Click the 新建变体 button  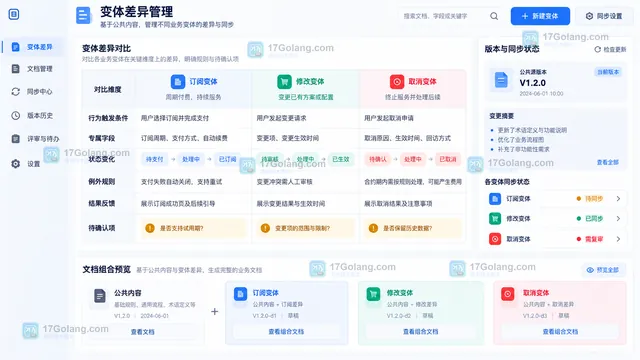coord(540,16)
